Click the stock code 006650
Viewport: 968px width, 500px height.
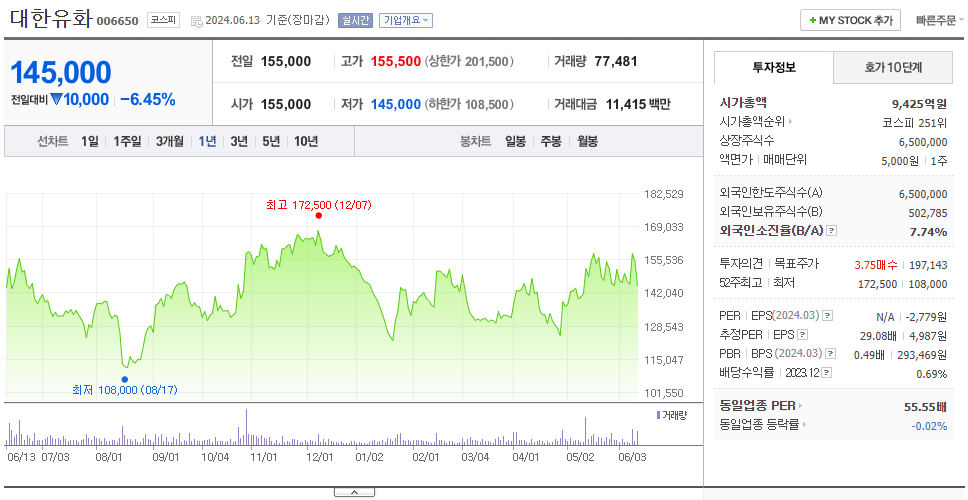[117, 22]
